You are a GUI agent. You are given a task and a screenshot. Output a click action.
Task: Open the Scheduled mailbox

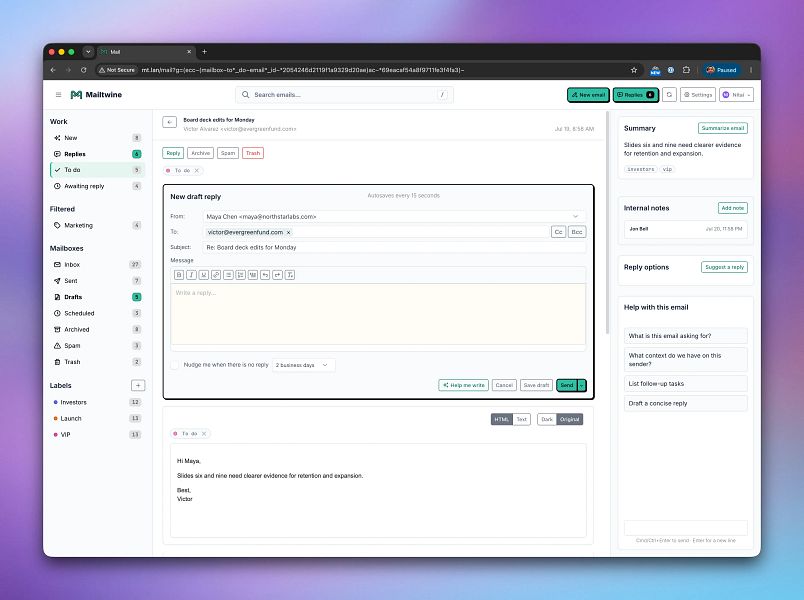click(x=97, y=313)
